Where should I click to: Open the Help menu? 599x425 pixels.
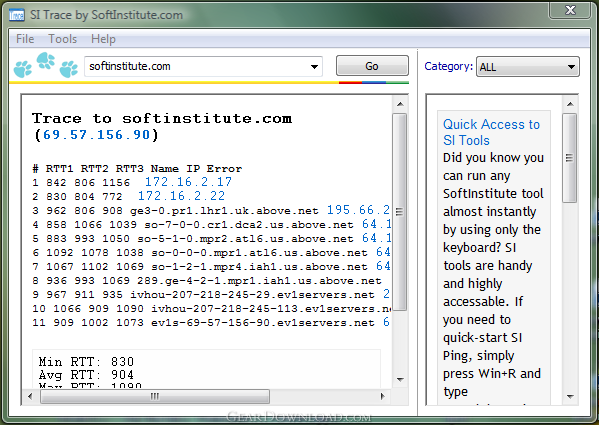[103, 39]
